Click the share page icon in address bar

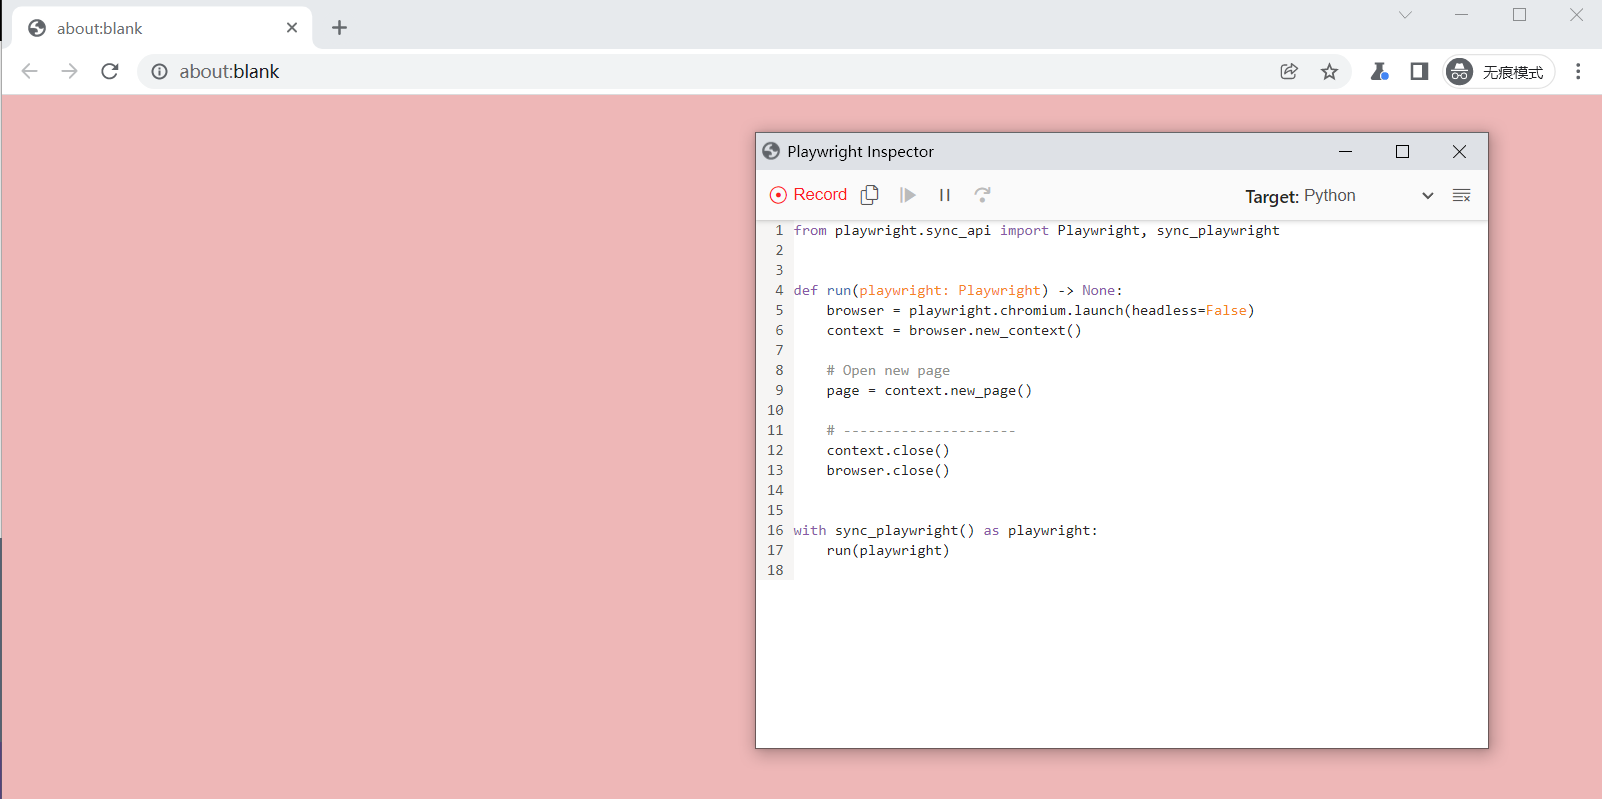pos(1289,71)
